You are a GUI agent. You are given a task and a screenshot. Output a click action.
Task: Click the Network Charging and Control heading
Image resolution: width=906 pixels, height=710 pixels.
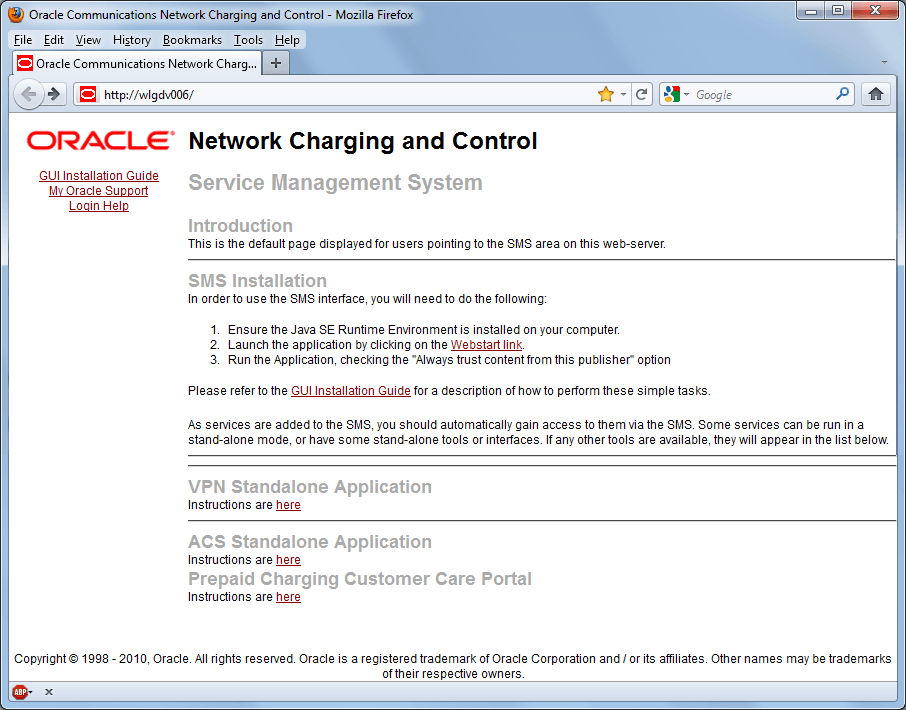click(363, 141)
